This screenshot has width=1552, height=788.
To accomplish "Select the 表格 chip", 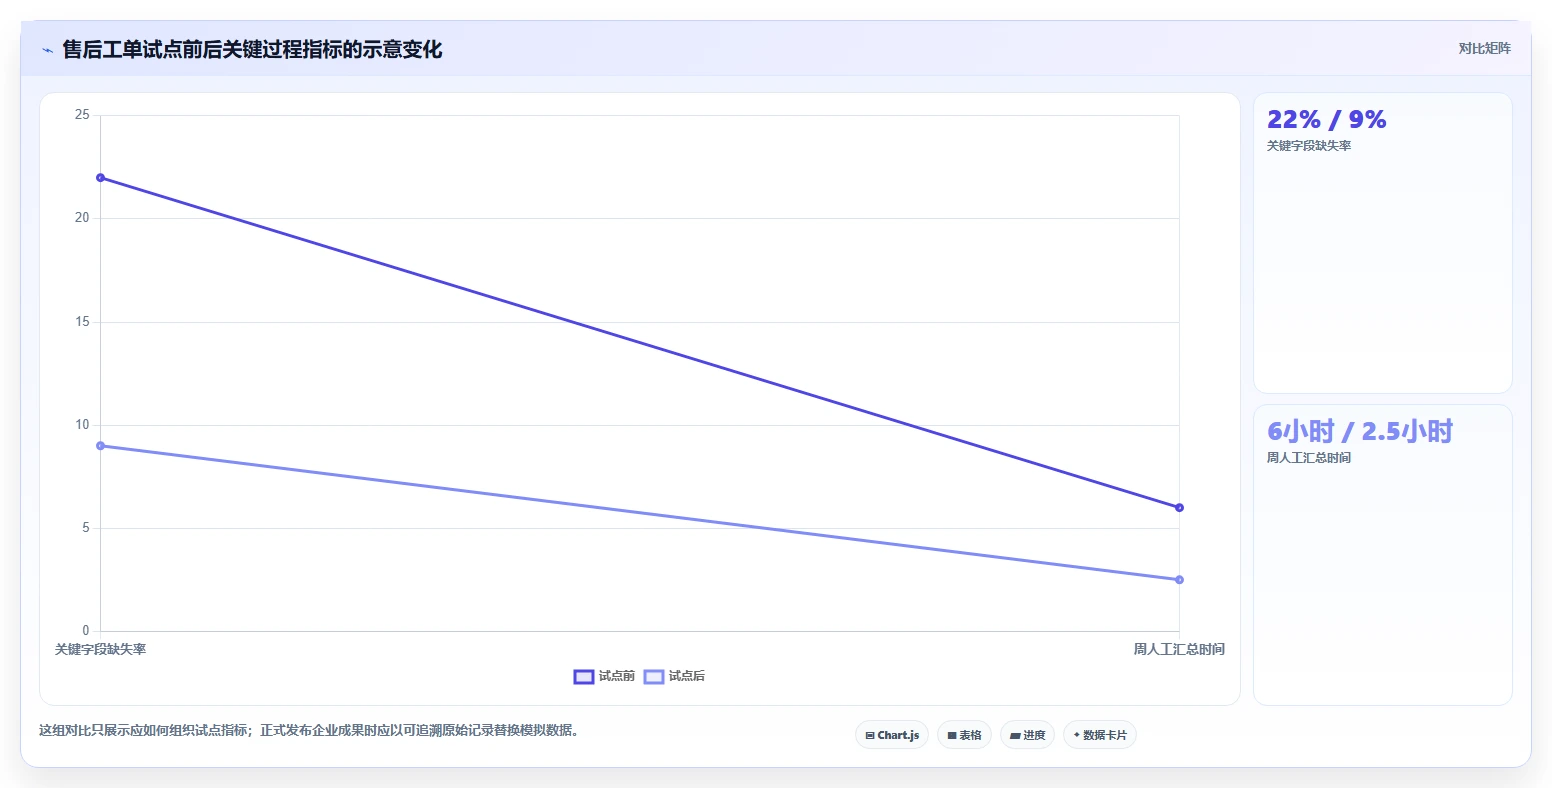I will 964,735.
